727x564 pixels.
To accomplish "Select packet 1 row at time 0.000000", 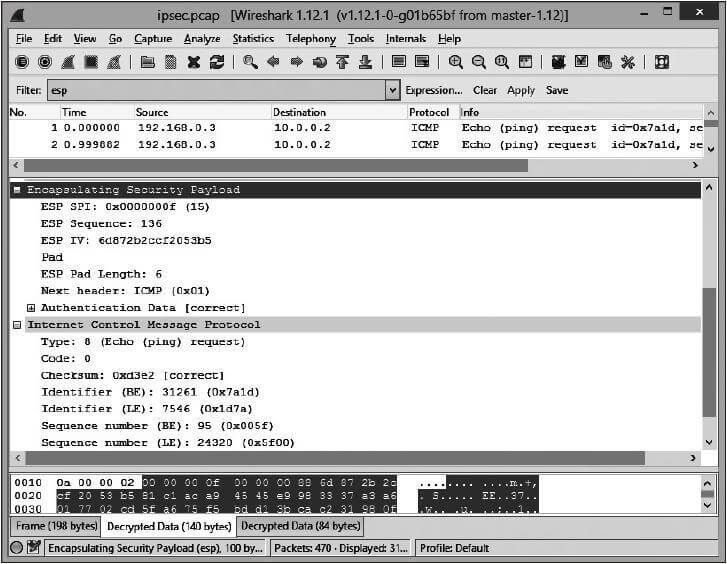I will point(356,128).
